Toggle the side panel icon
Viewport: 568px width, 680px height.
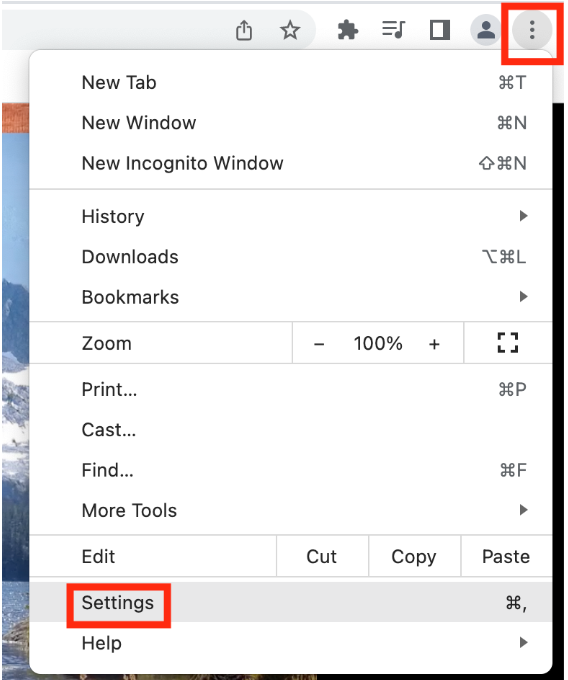(x=439, y=30)
